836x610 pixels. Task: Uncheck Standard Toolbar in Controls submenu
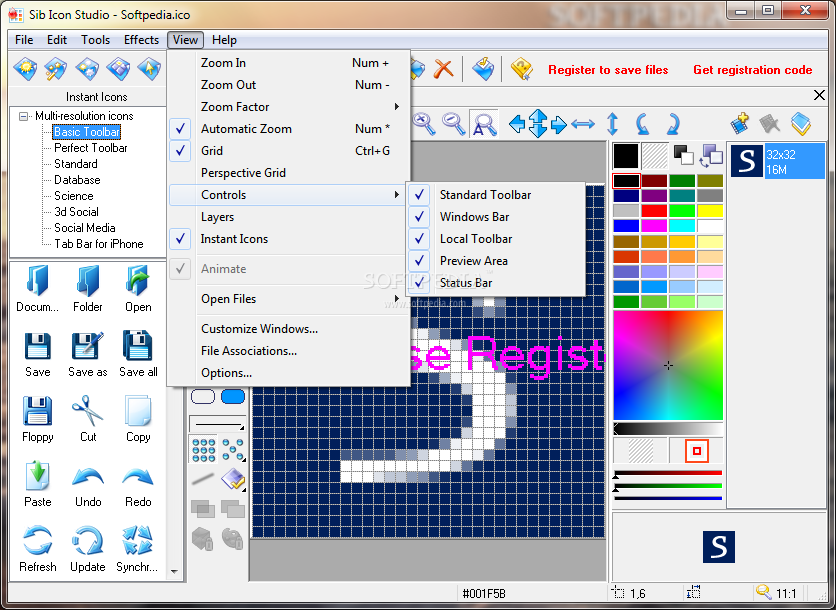click(x=495, y=195)
